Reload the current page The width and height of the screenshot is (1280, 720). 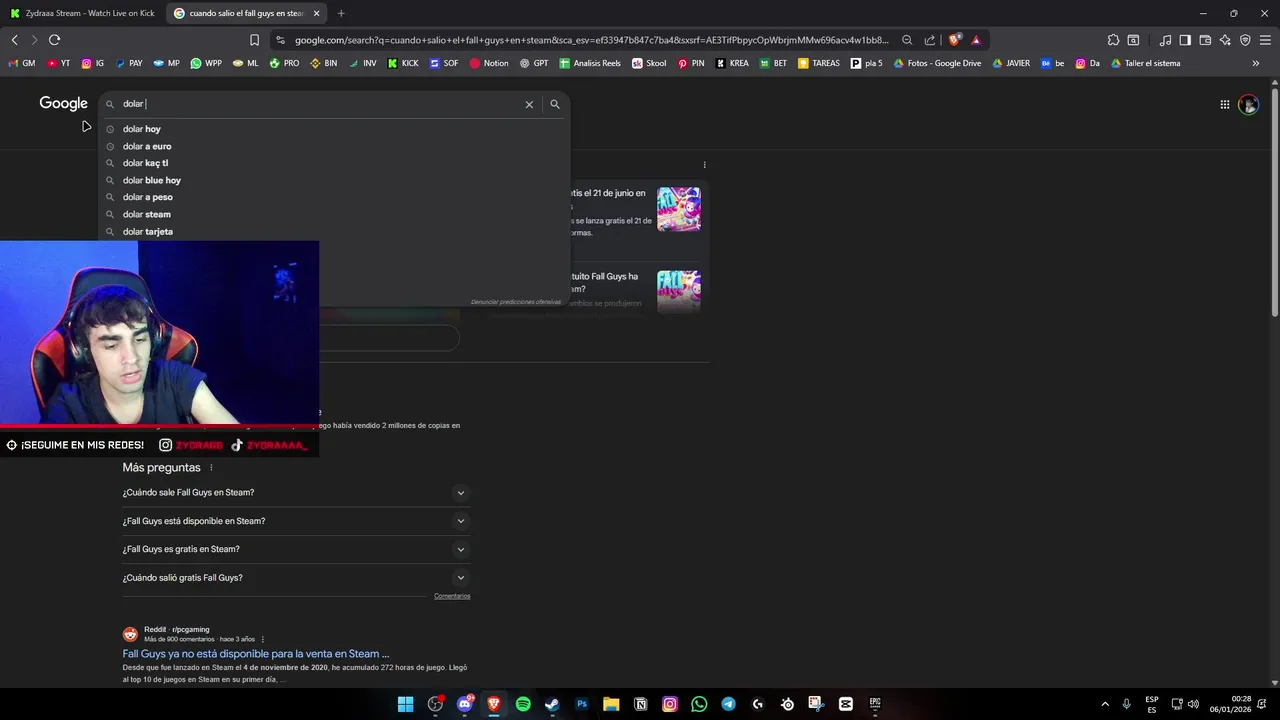pyautogui.click(x=54, y=40)
